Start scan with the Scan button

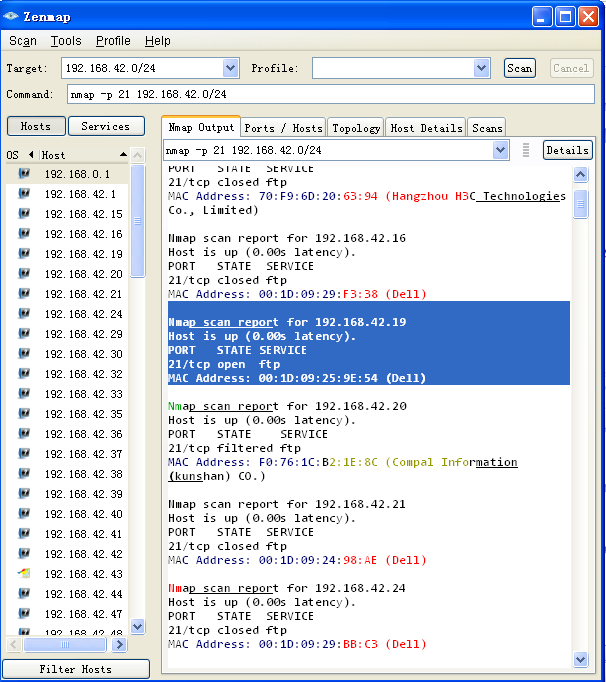coord(519,68)
